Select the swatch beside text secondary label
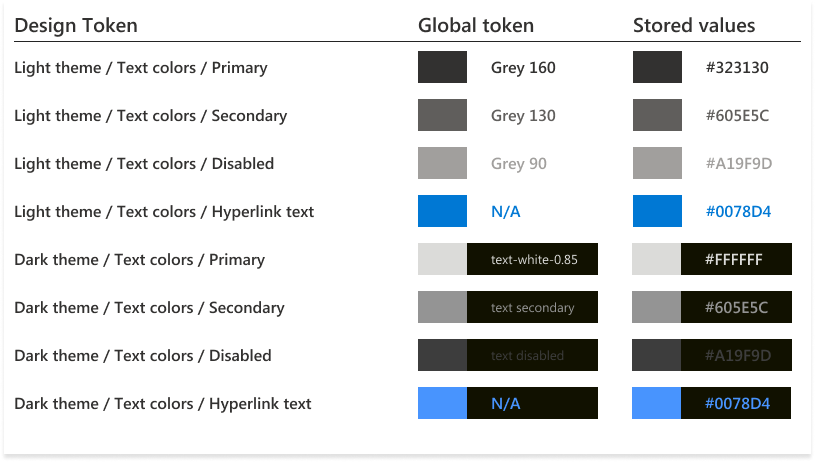This screenshot has width=815, height=462. click(x=442, y=307)
